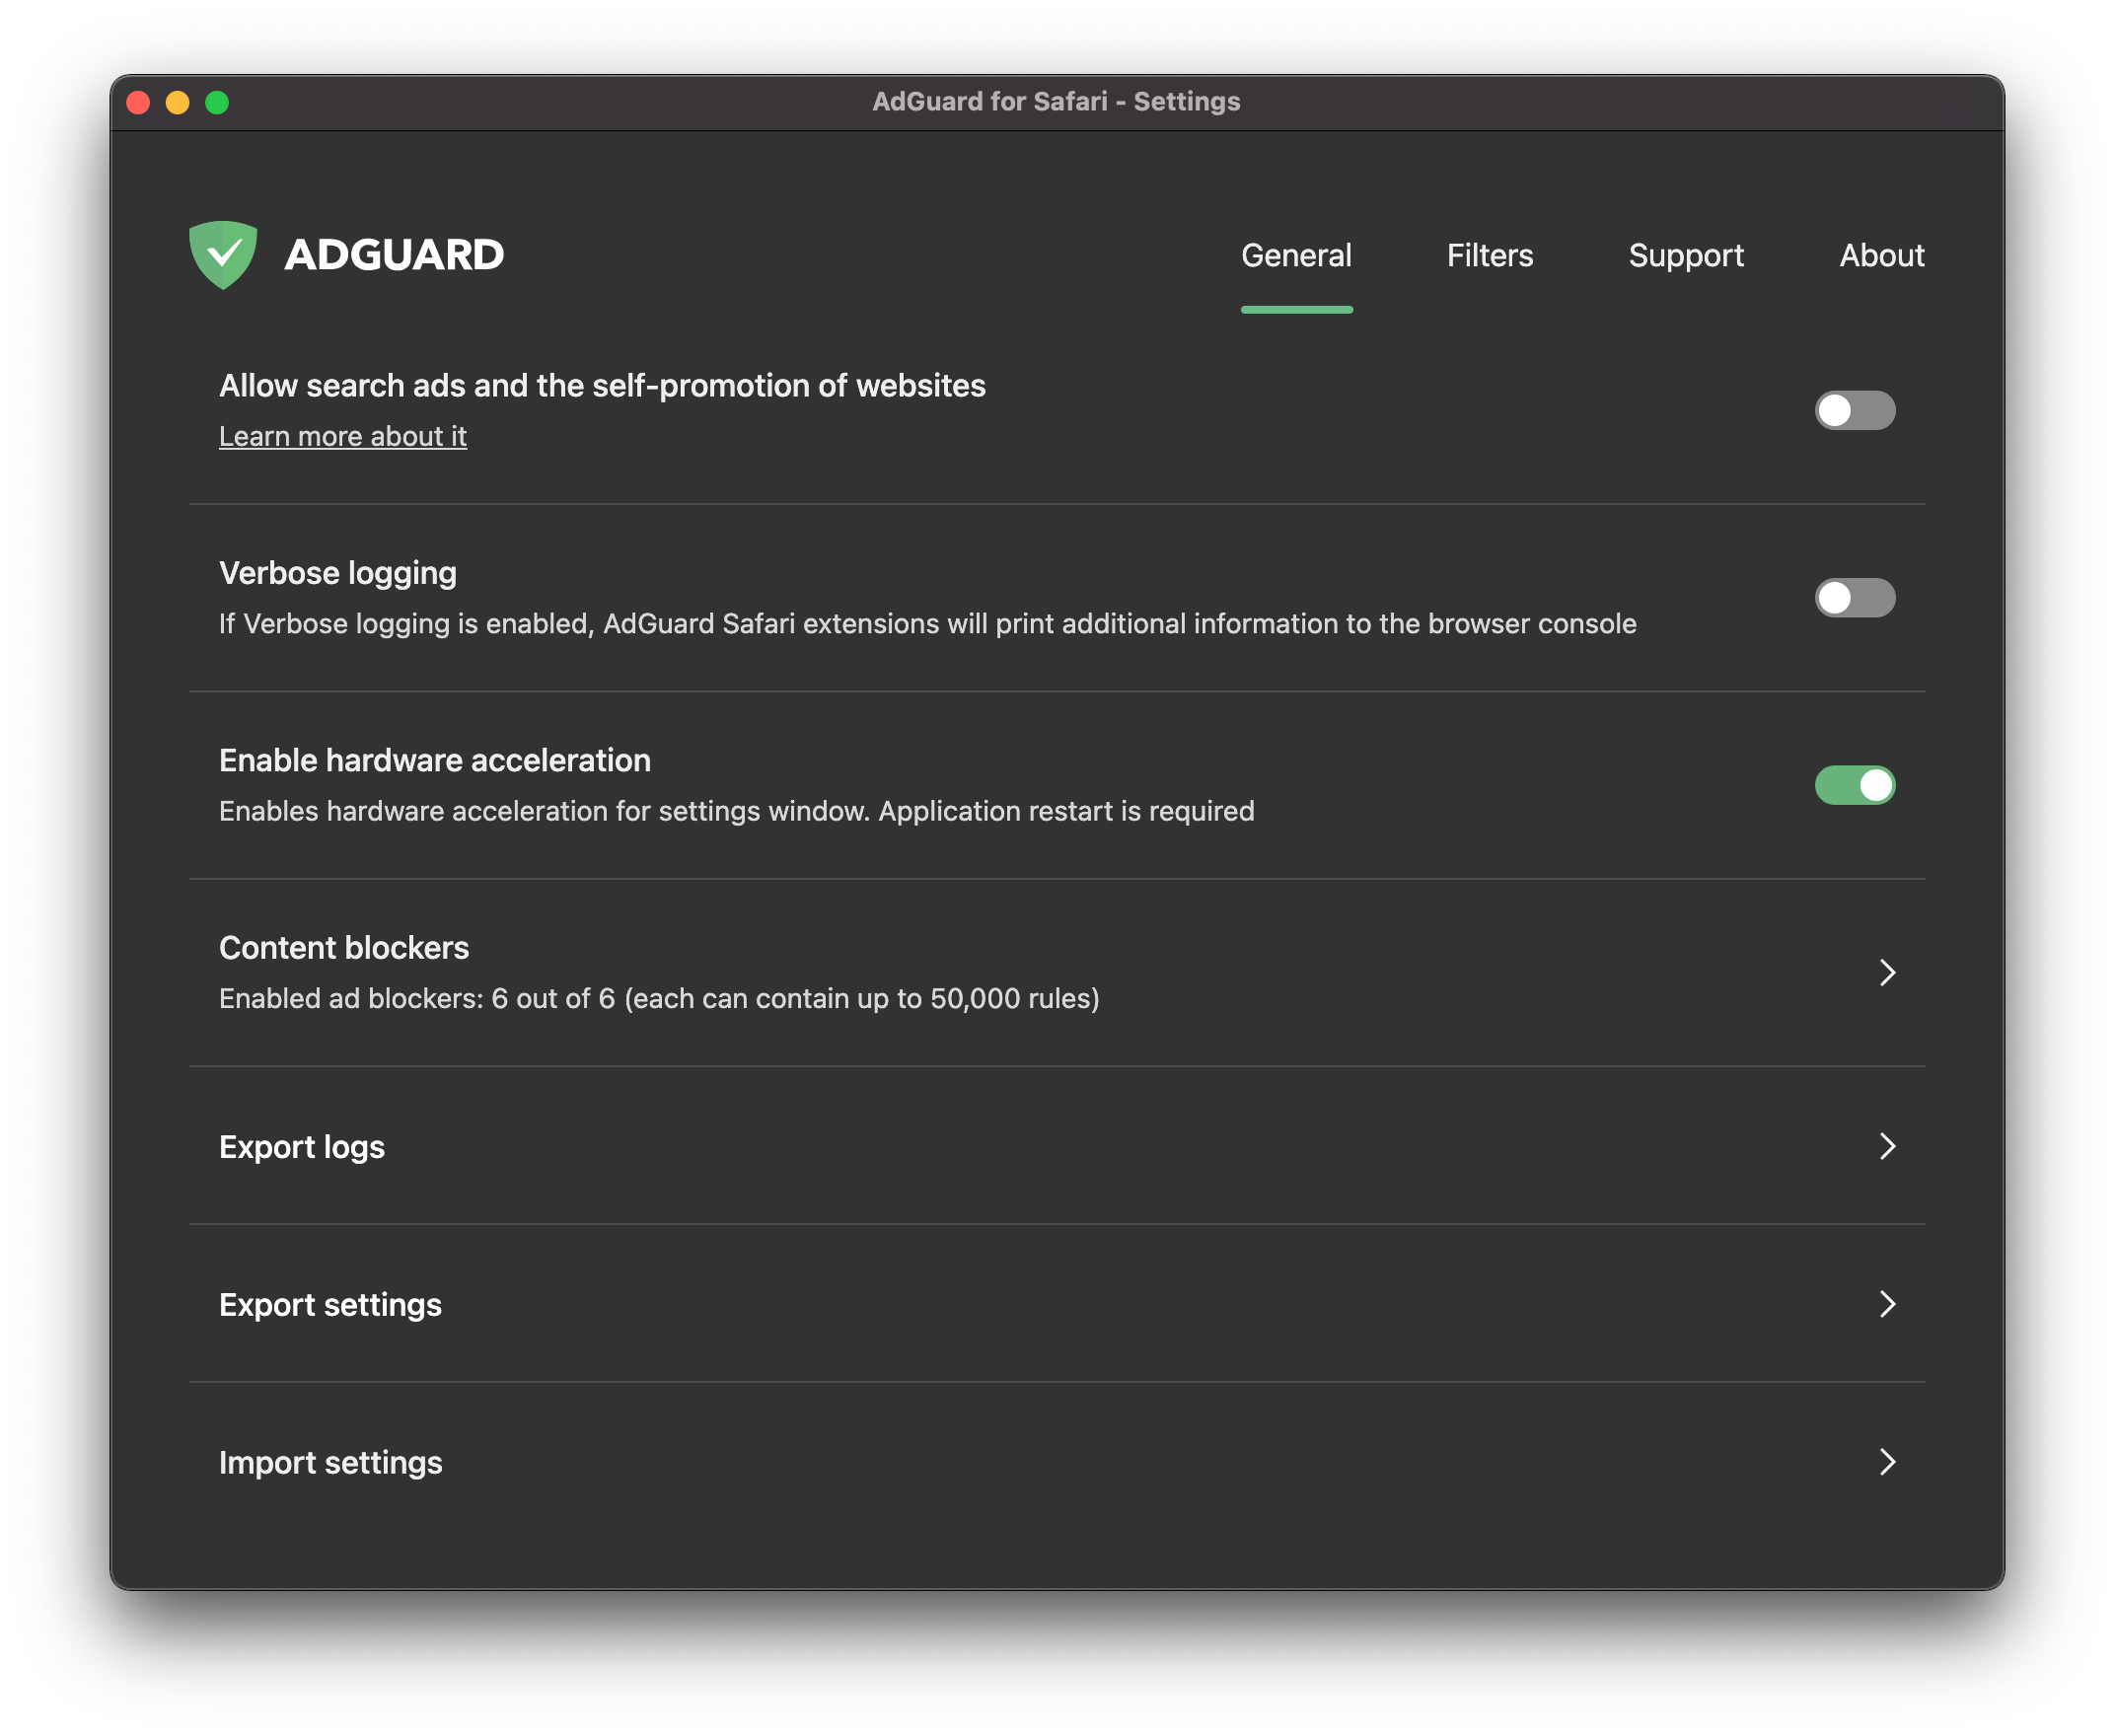This screenshot has width=2115, height=1736.
Task: Select the Export settings label
Action: [x=330, y=1305]
